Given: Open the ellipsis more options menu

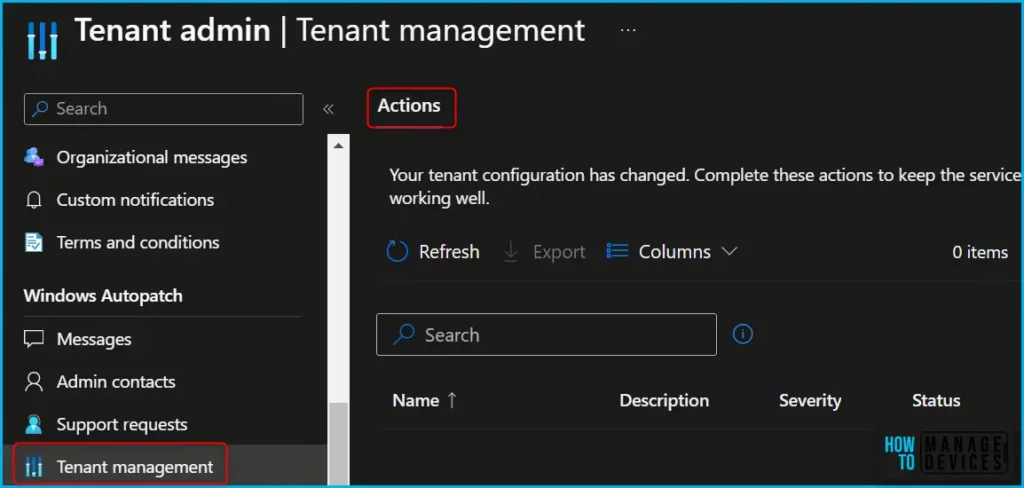Looking at the screenshot, I should (x=628, y=30).
